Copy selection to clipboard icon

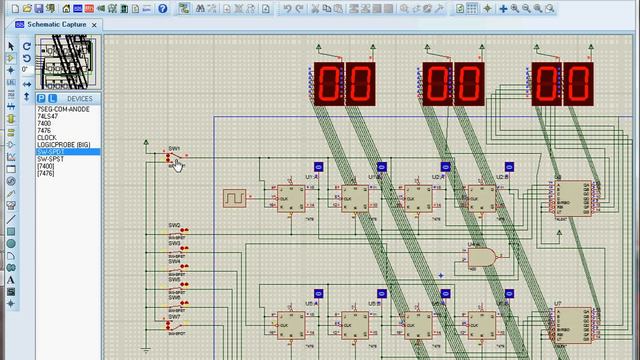(x=327, y=8)
